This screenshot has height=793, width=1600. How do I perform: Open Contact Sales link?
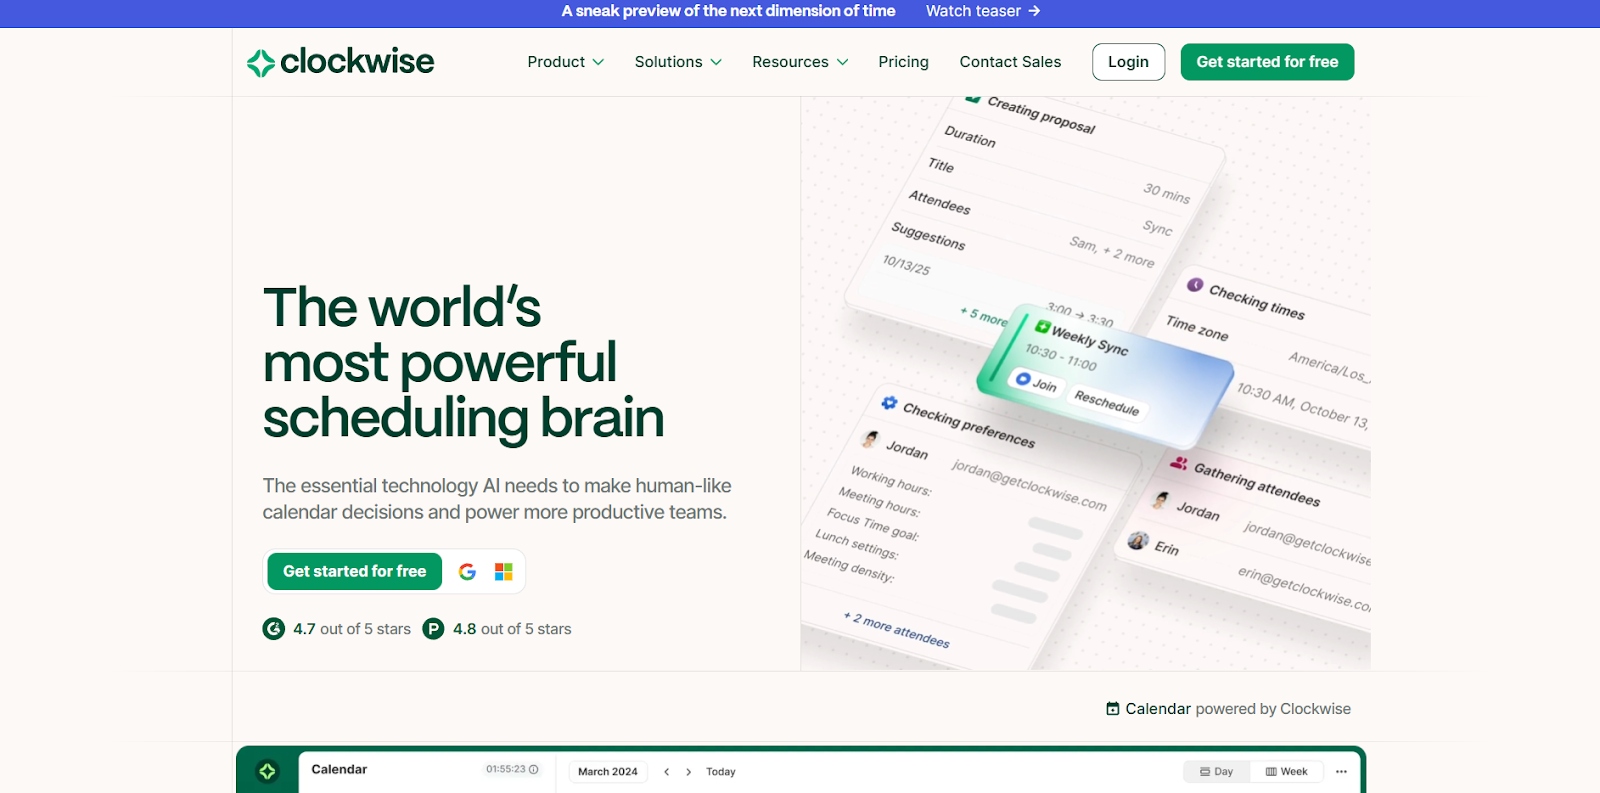pyautogui.click(x=1010, y=62)
